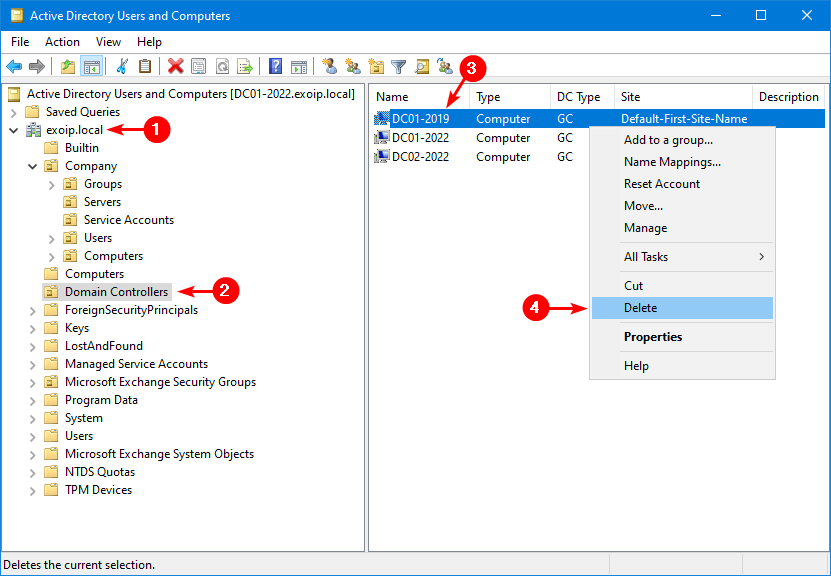Expand the ForeignSecurityPrincipals node
Image resolution: width=831 pixels, height=576 pixels.
[33, 311]
